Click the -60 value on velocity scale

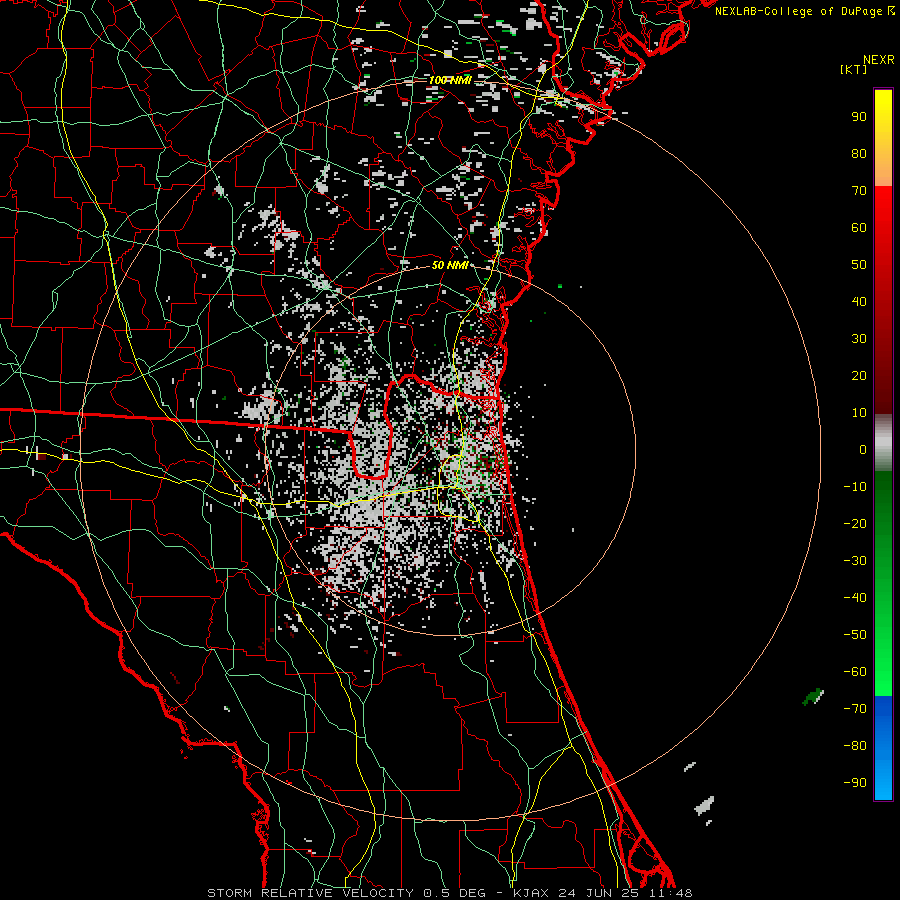855,672
